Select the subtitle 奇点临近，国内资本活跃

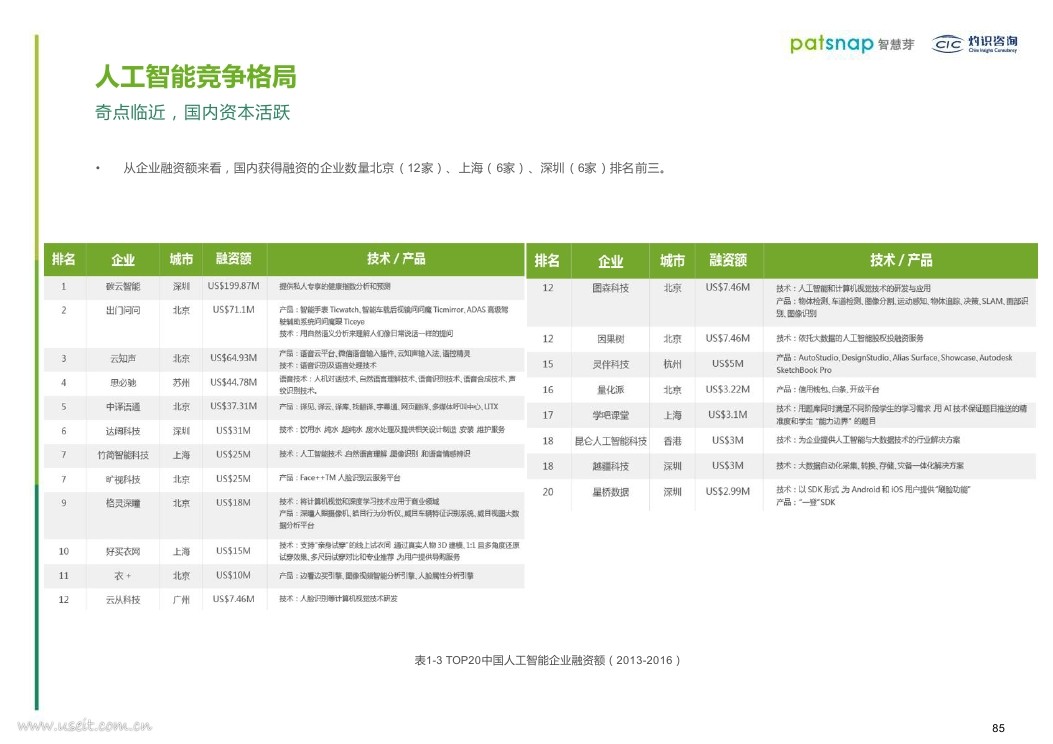[x=192, y=112]
